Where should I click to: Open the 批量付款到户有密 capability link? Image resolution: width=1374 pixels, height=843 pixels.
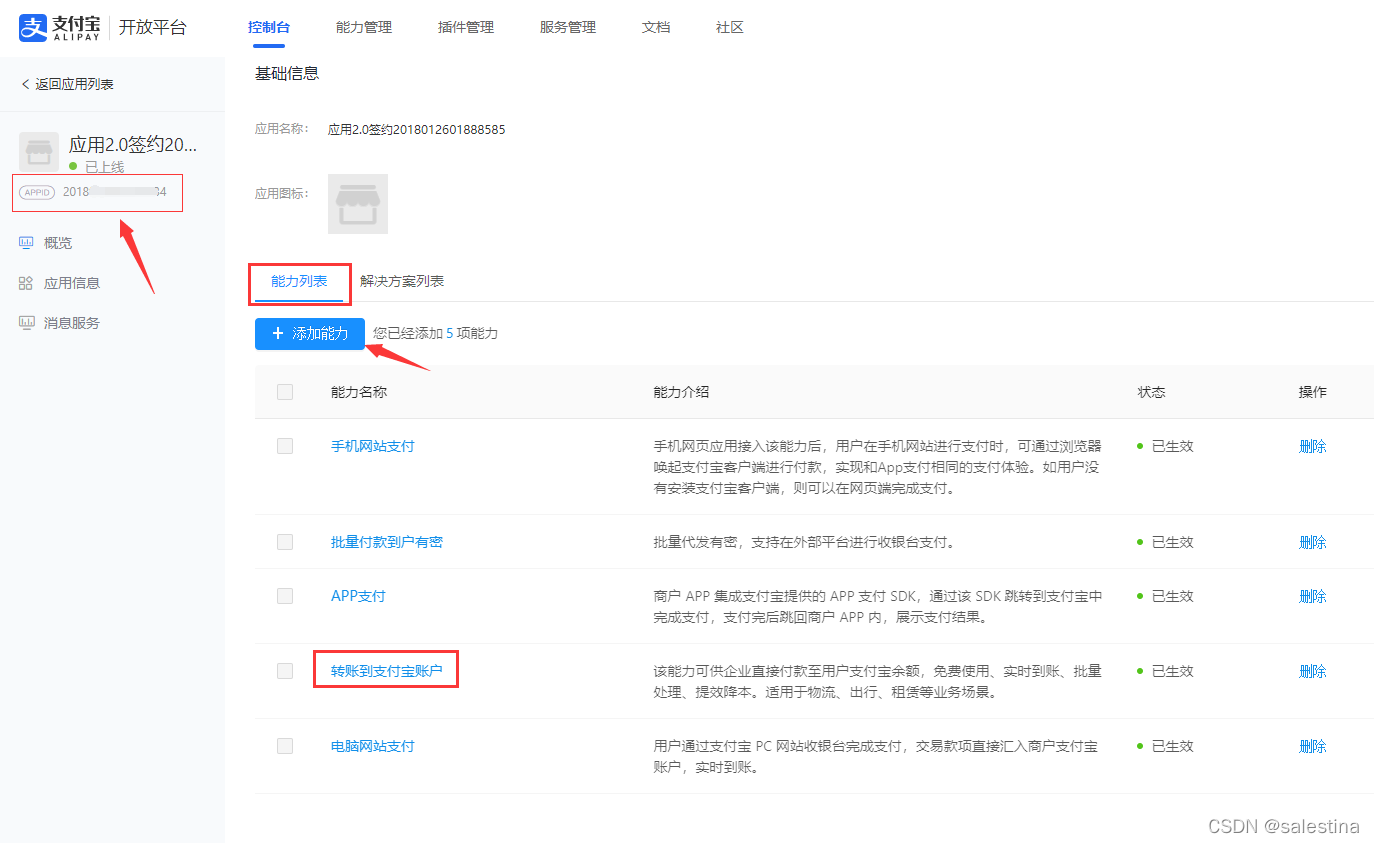point(387,542)
